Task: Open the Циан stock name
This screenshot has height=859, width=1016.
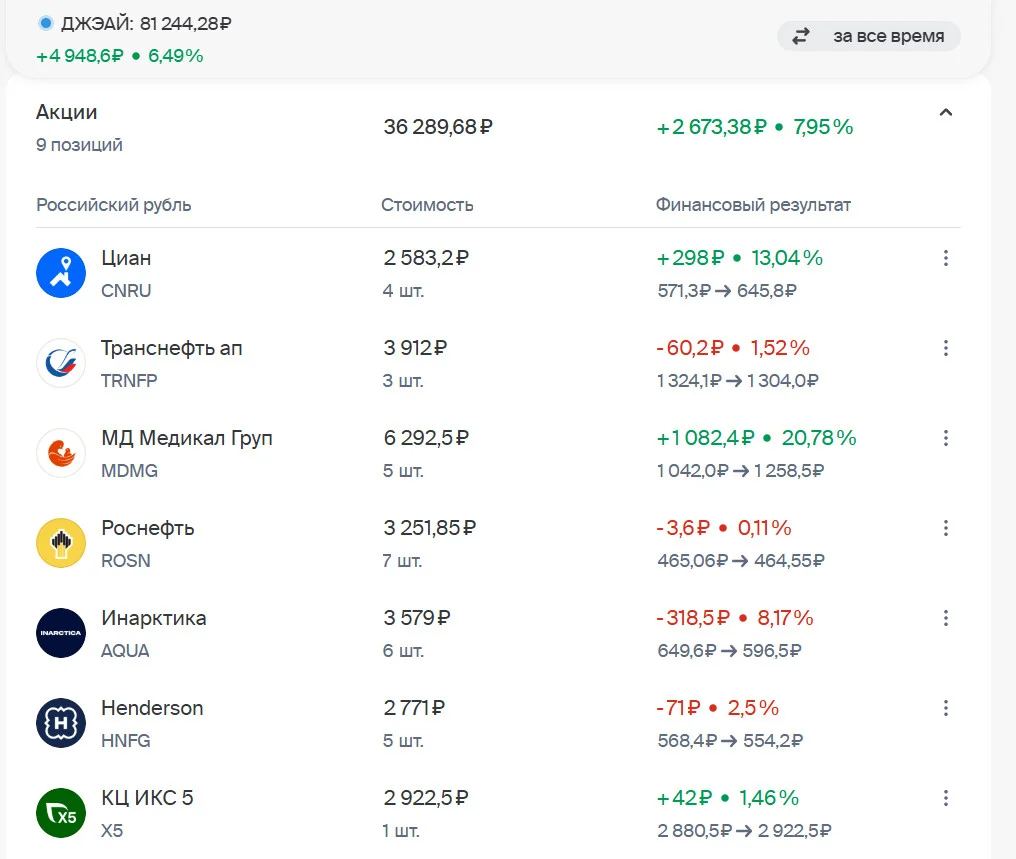Action: click(126, 258)
